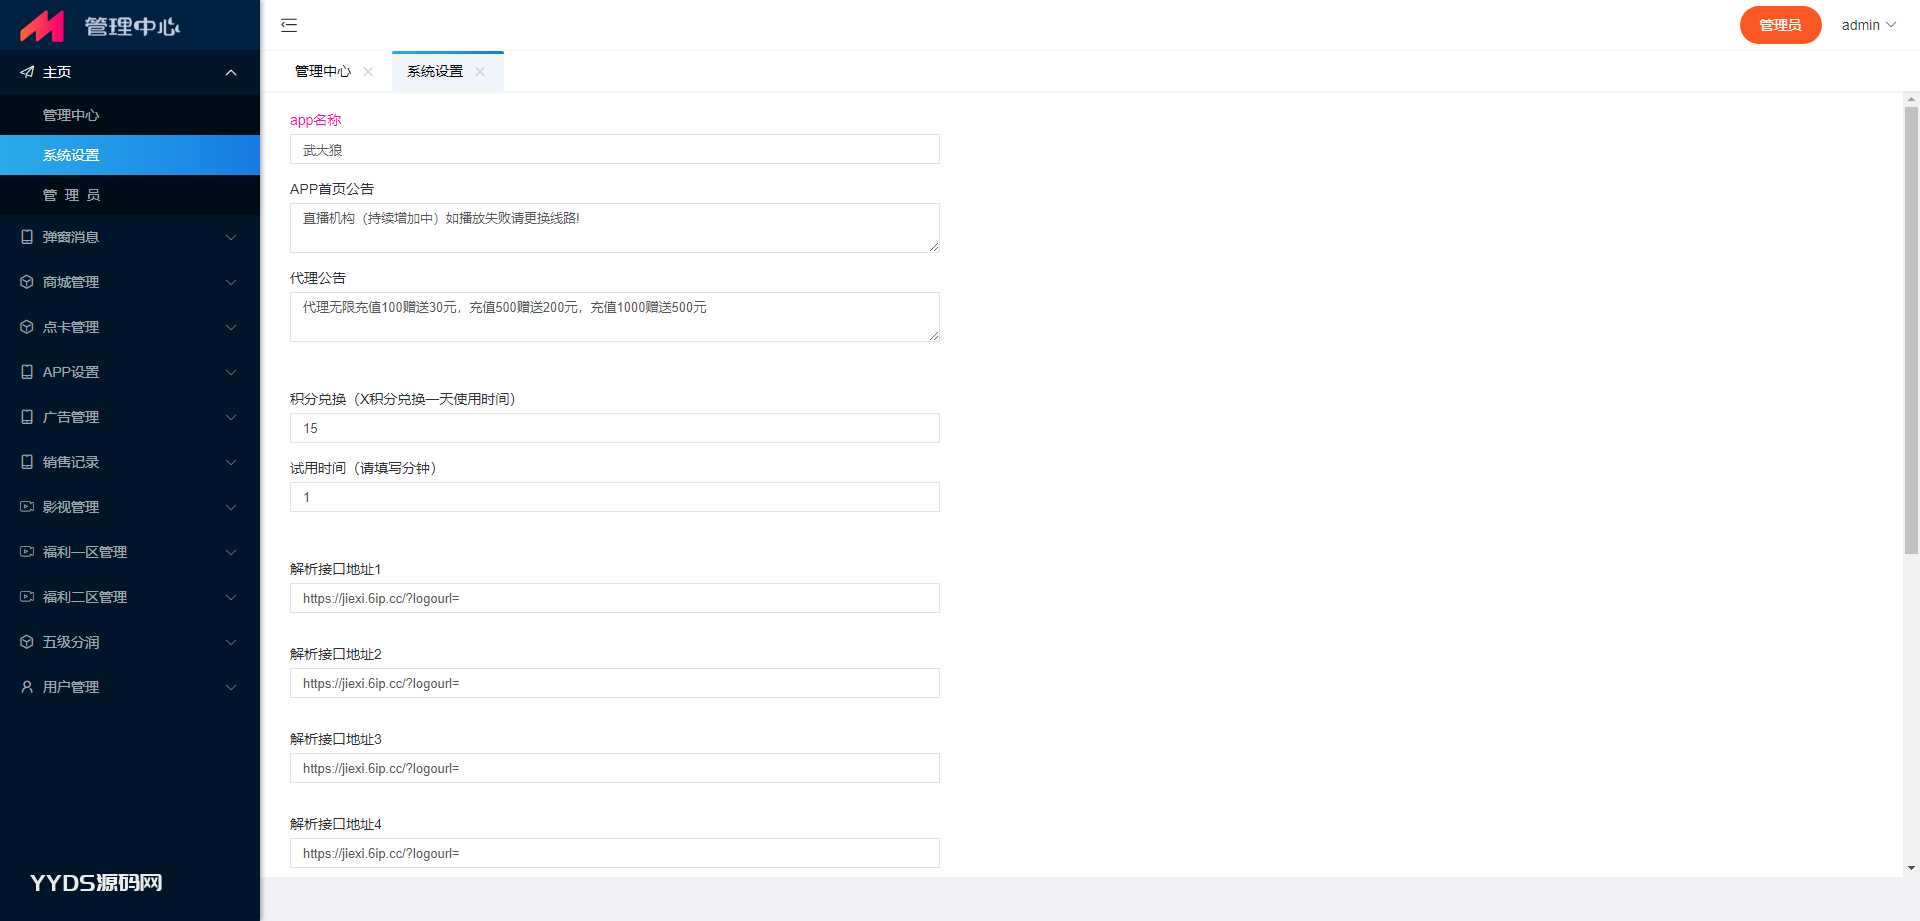
Task: Click the paper plane icon beside 主页
Action: click(27, 72)
